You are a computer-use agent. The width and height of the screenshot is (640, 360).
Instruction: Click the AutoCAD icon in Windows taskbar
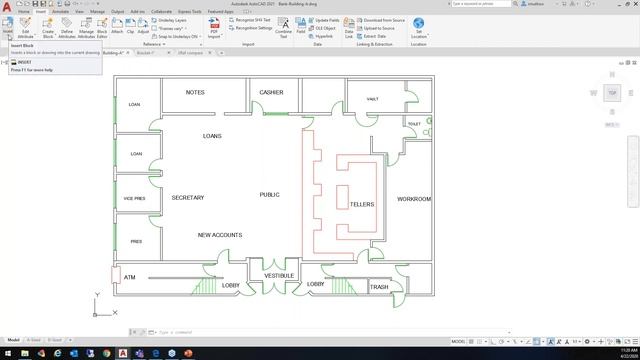tap(123, 353)
